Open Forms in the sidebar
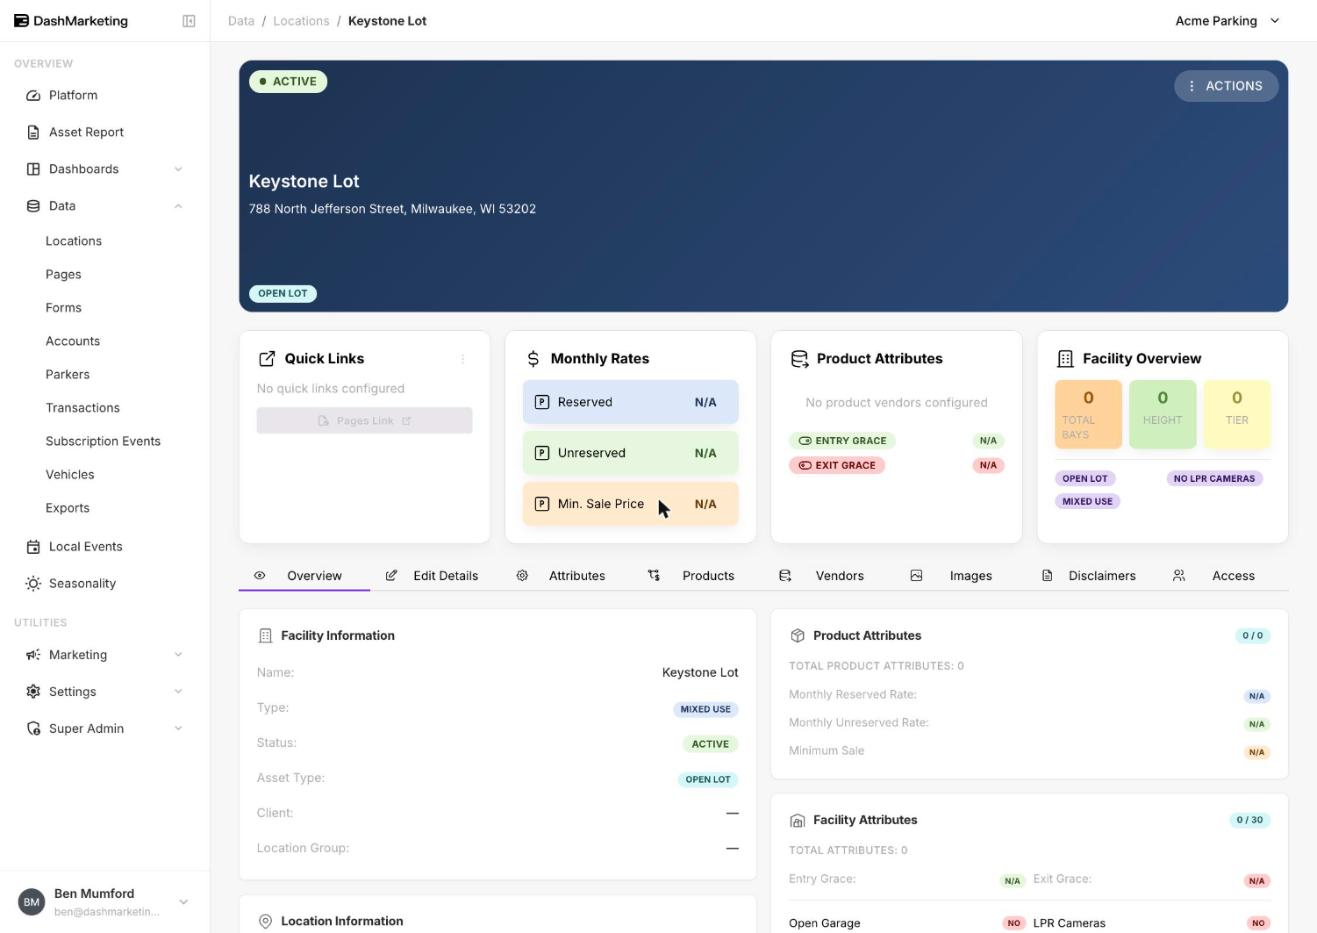Screen dimensions: 1317x933 [63, 308]
